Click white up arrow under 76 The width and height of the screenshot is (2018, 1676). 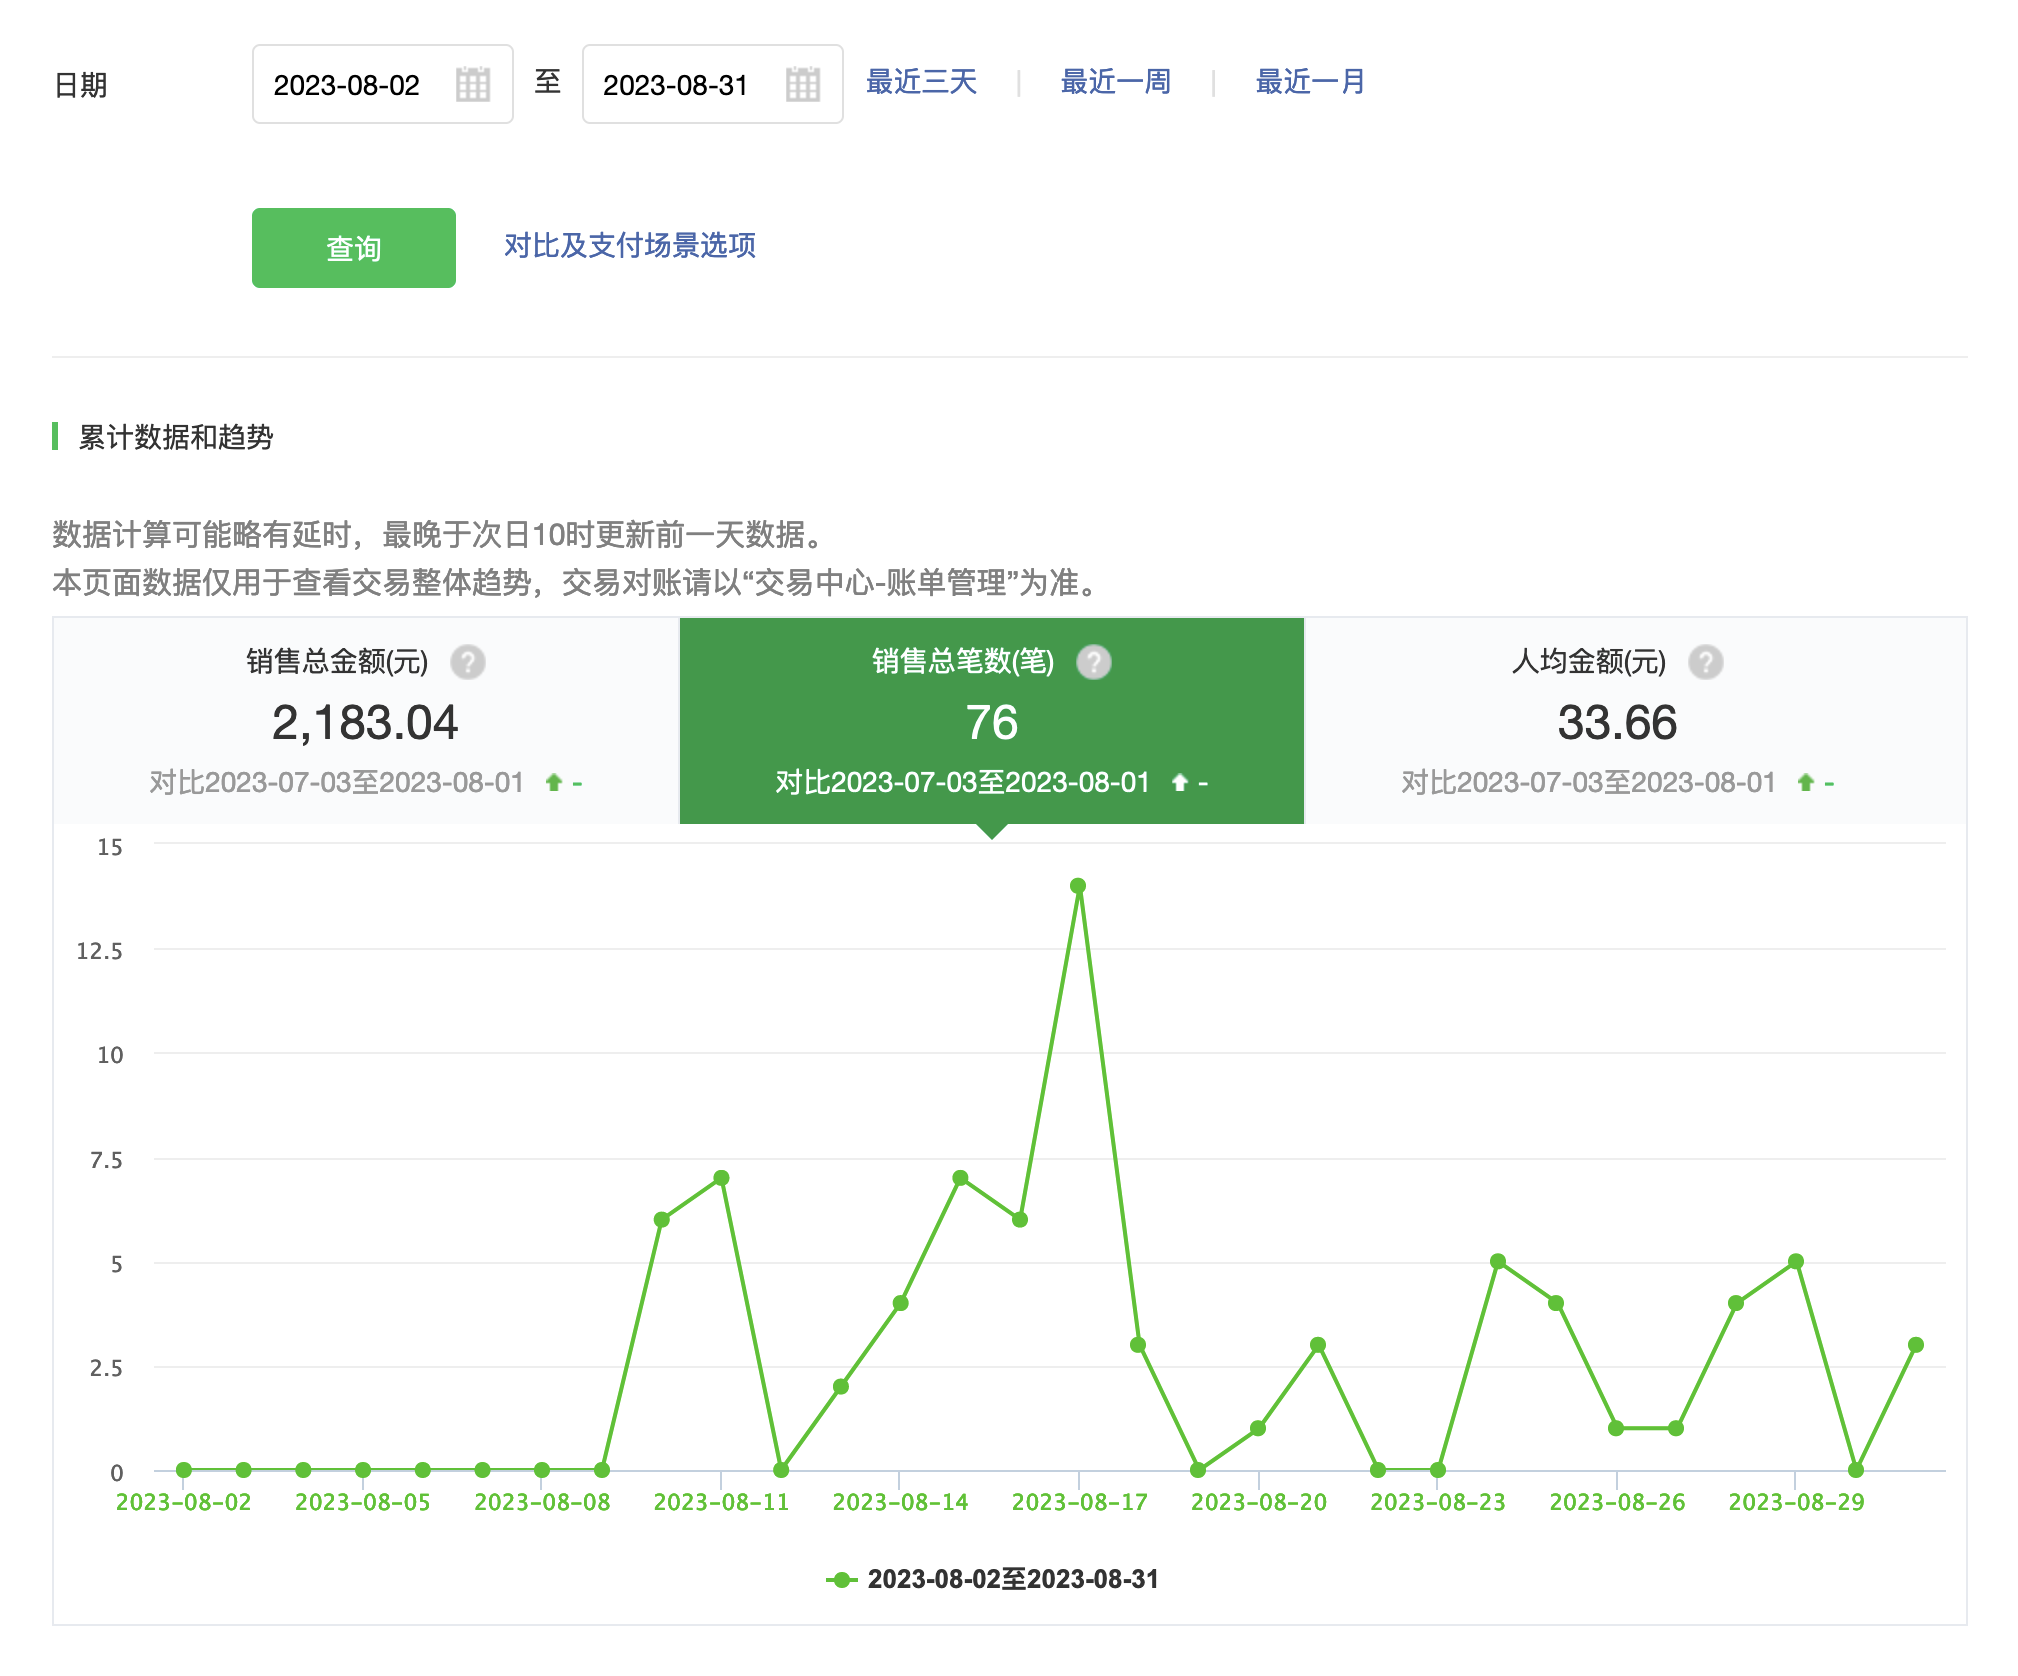pos(1180,783)
